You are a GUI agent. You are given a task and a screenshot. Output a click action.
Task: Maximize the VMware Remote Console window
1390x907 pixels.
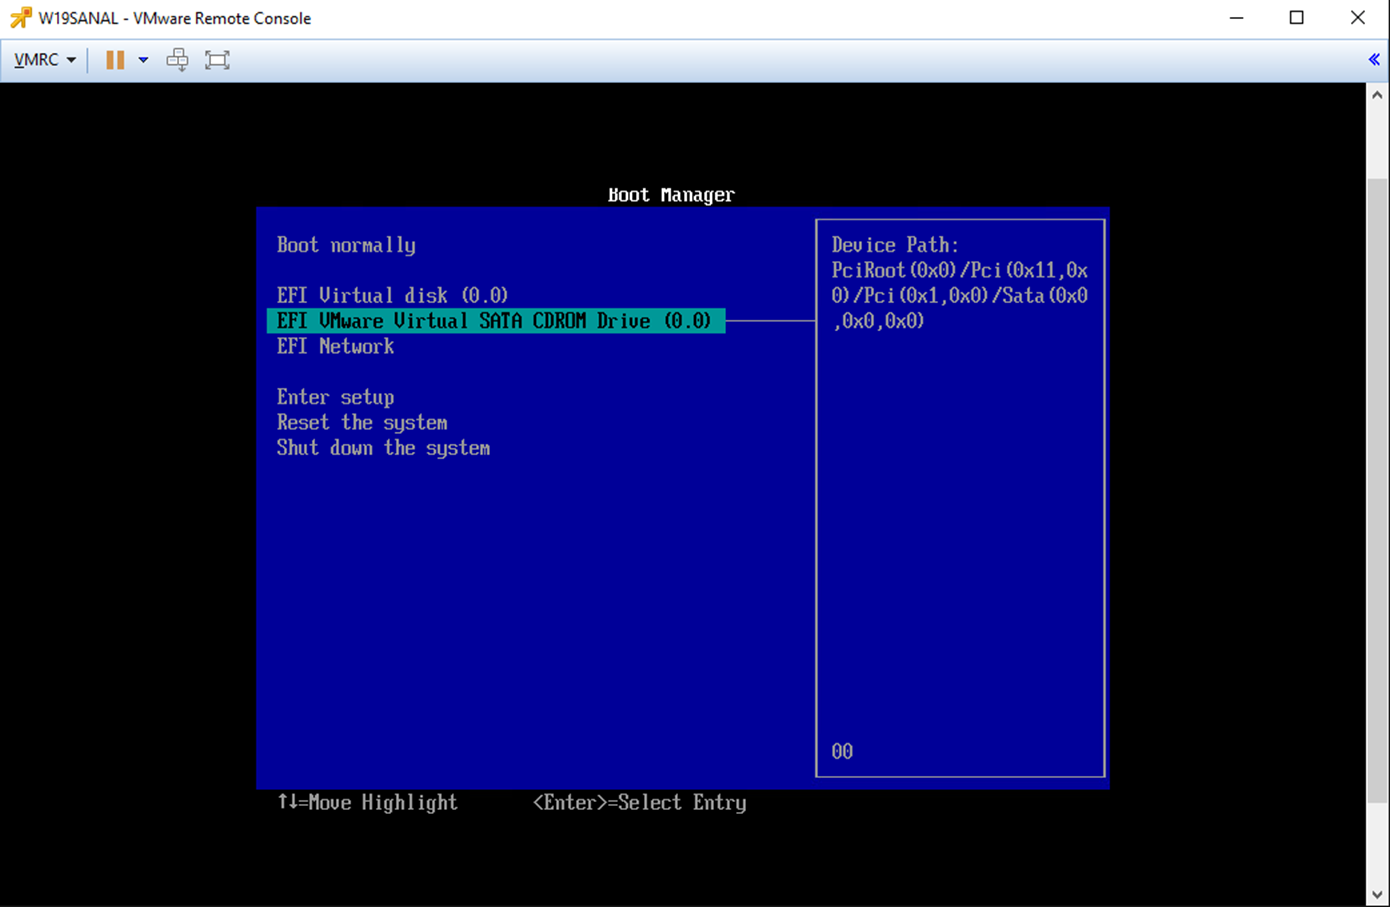coord(1297,18)
